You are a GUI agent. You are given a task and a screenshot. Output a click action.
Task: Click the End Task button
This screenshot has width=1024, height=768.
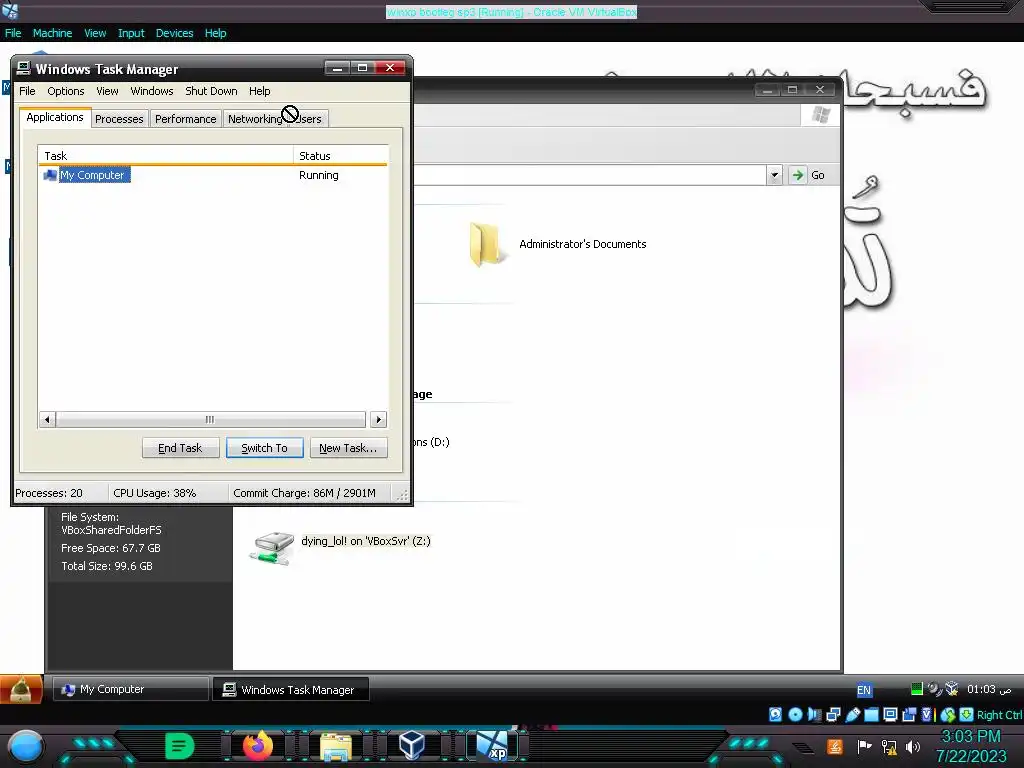180,448
